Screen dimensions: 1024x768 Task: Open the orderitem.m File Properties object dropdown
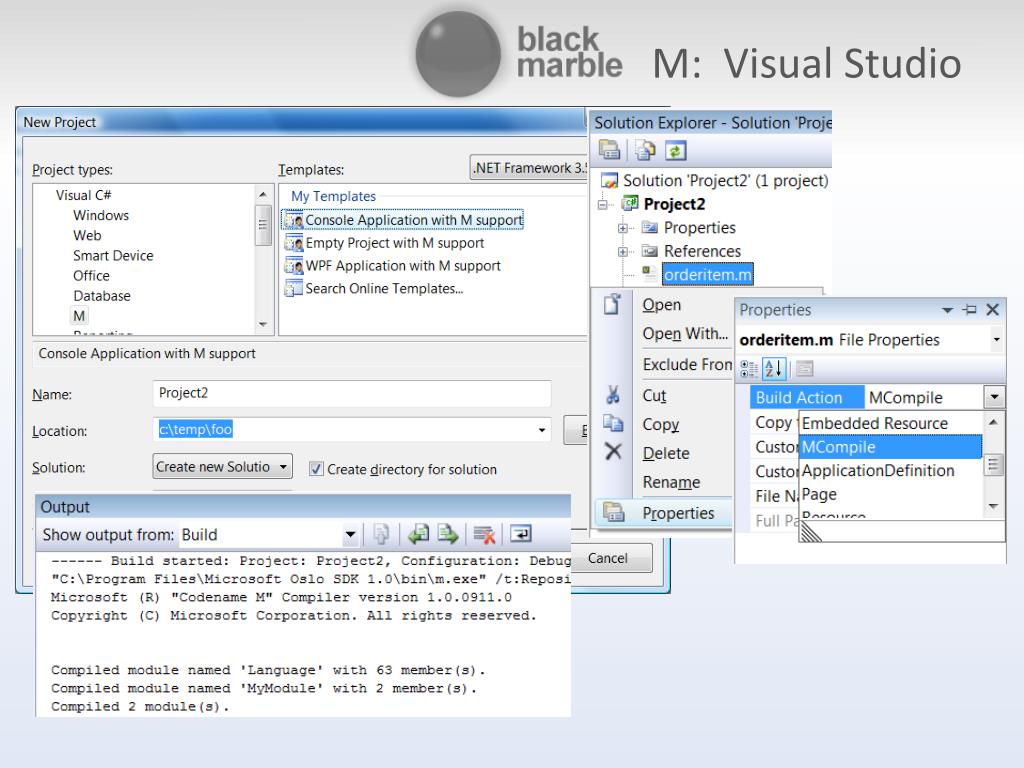(996, 340)
